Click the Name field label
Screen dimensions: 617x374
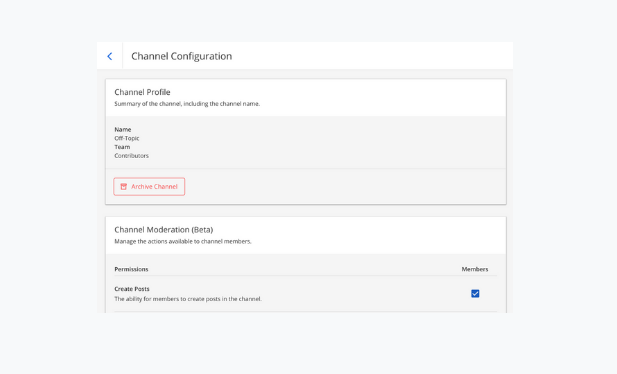tap(123, 129)
